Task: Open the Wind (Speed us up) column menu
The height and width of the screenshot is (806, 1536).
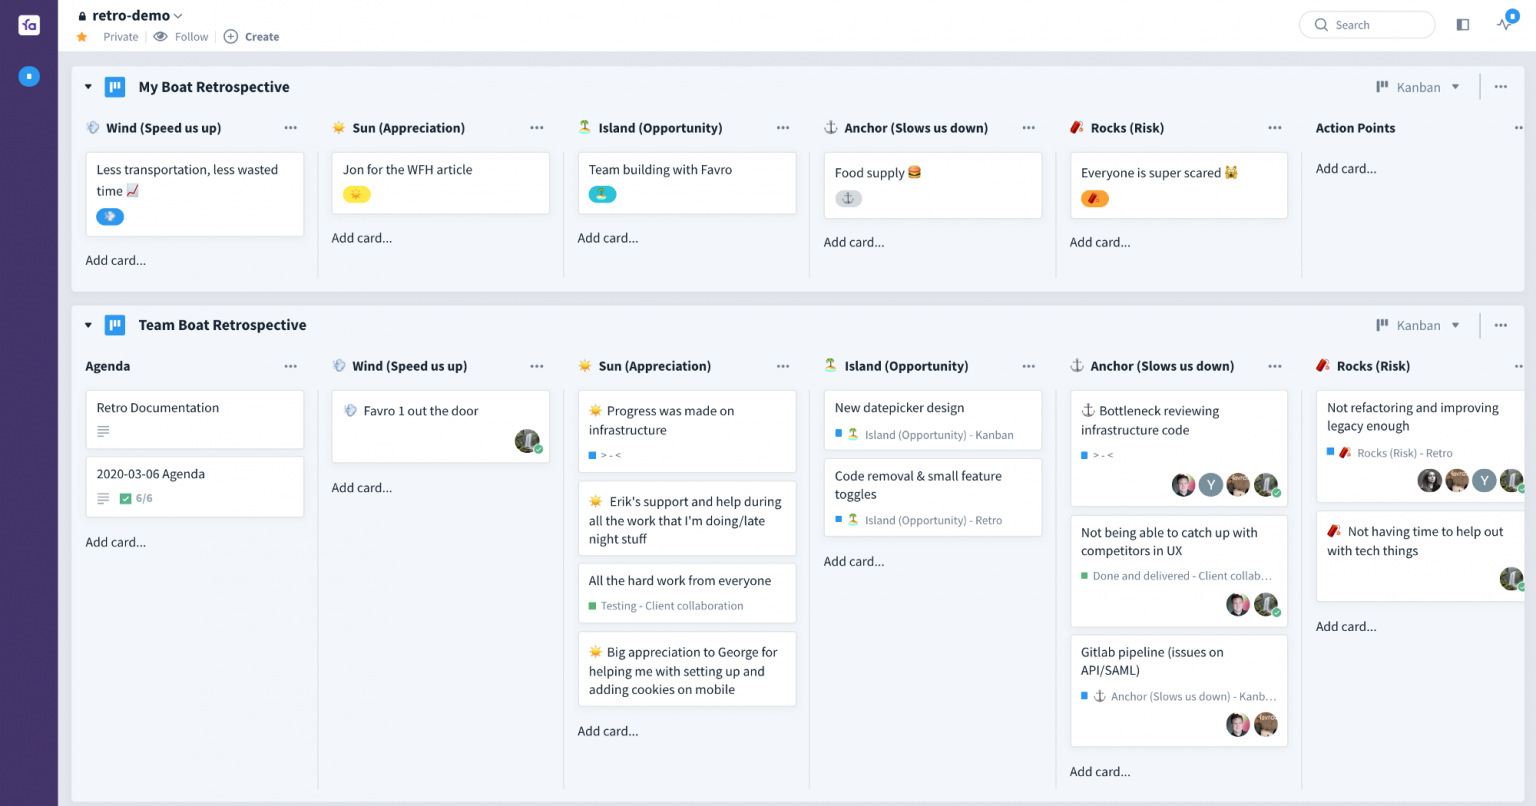Action: tap(291, 127)
